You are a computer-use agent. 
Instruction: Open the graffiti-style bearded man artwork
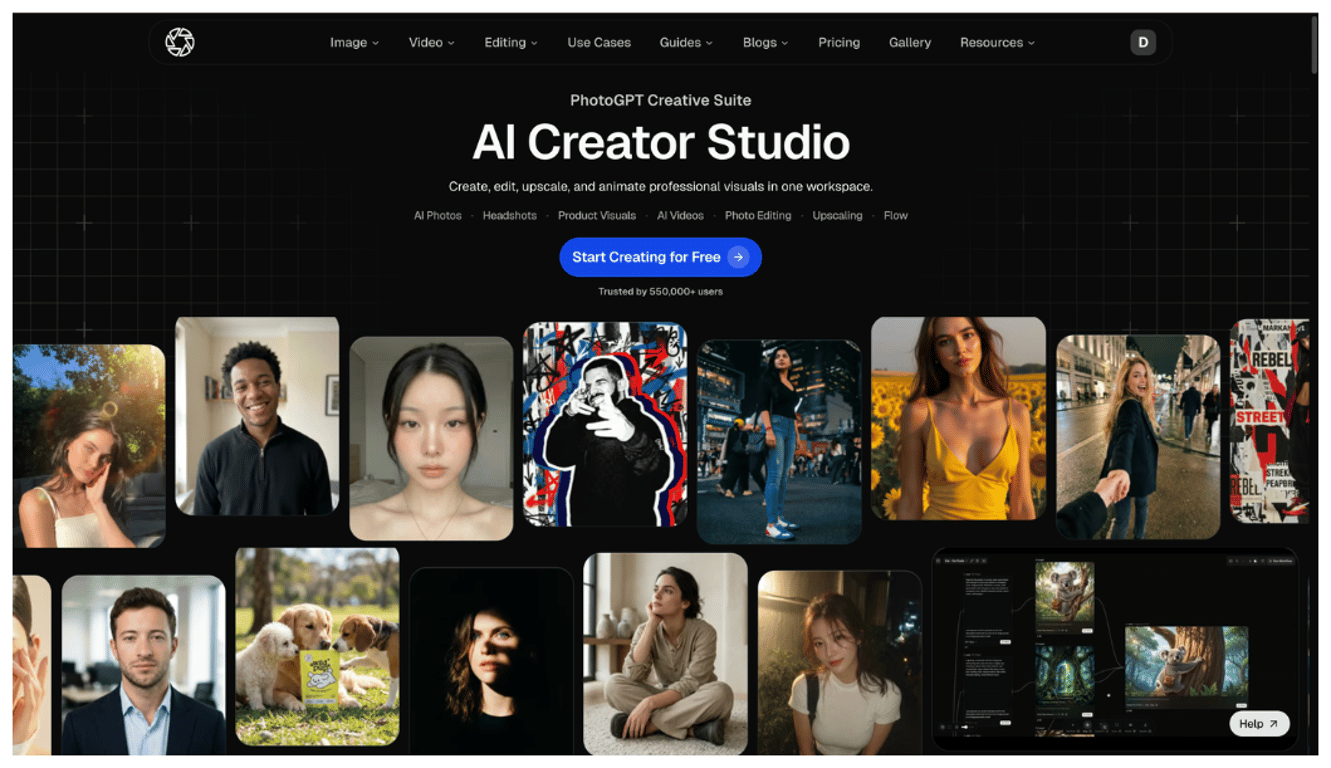(605, 424)
